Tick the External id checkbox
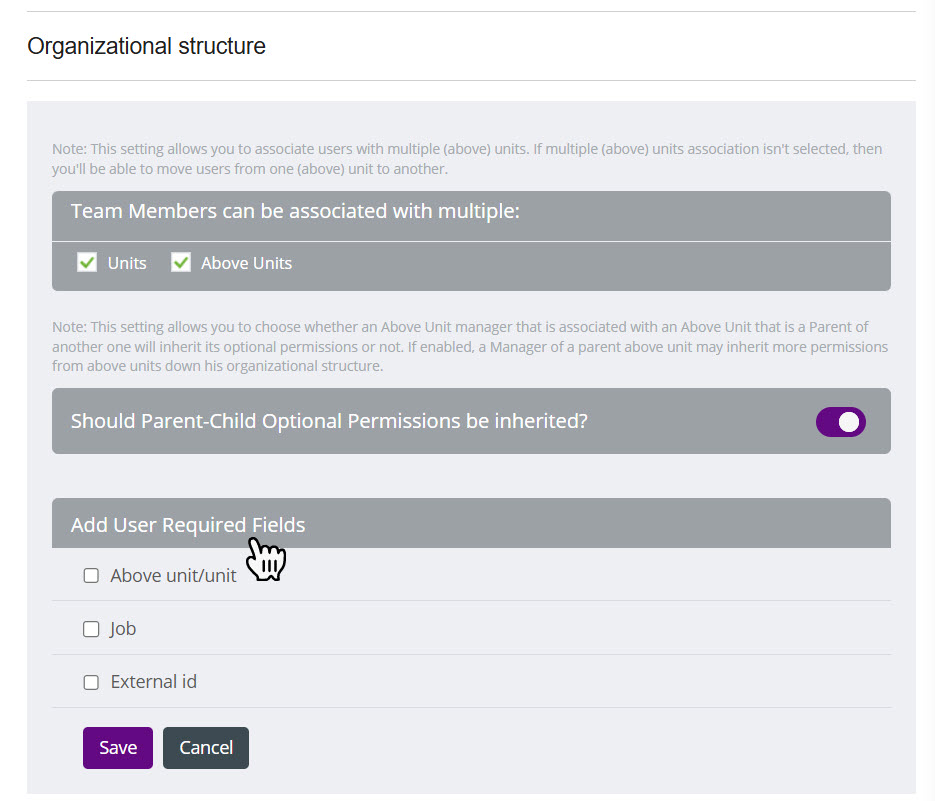Image resolution: width=935 pixels, height=801 pixels. click(x=91, y=682)
